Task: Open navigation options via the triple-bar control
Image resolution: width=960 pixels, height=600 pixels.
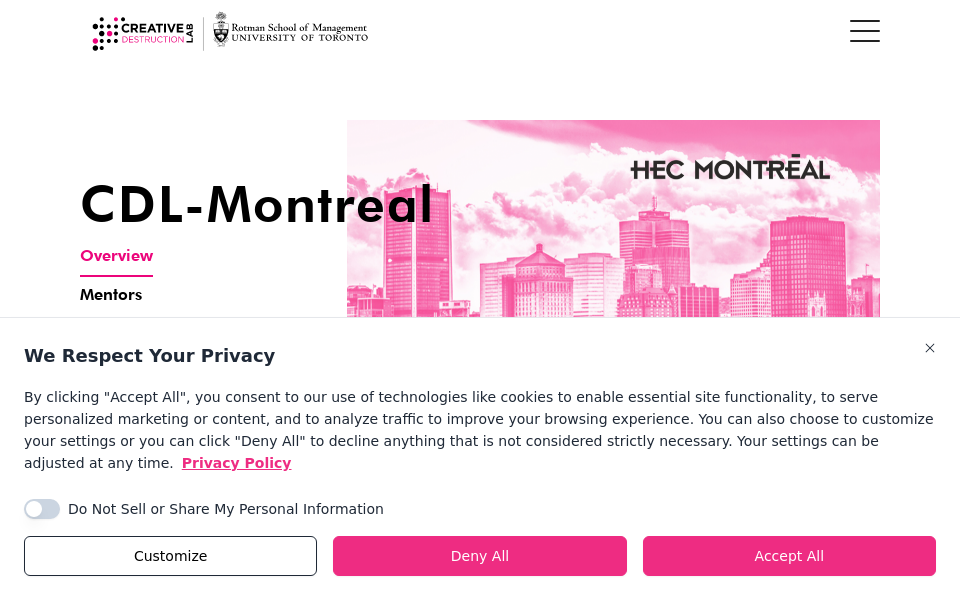Action: [x=864, y=31]
